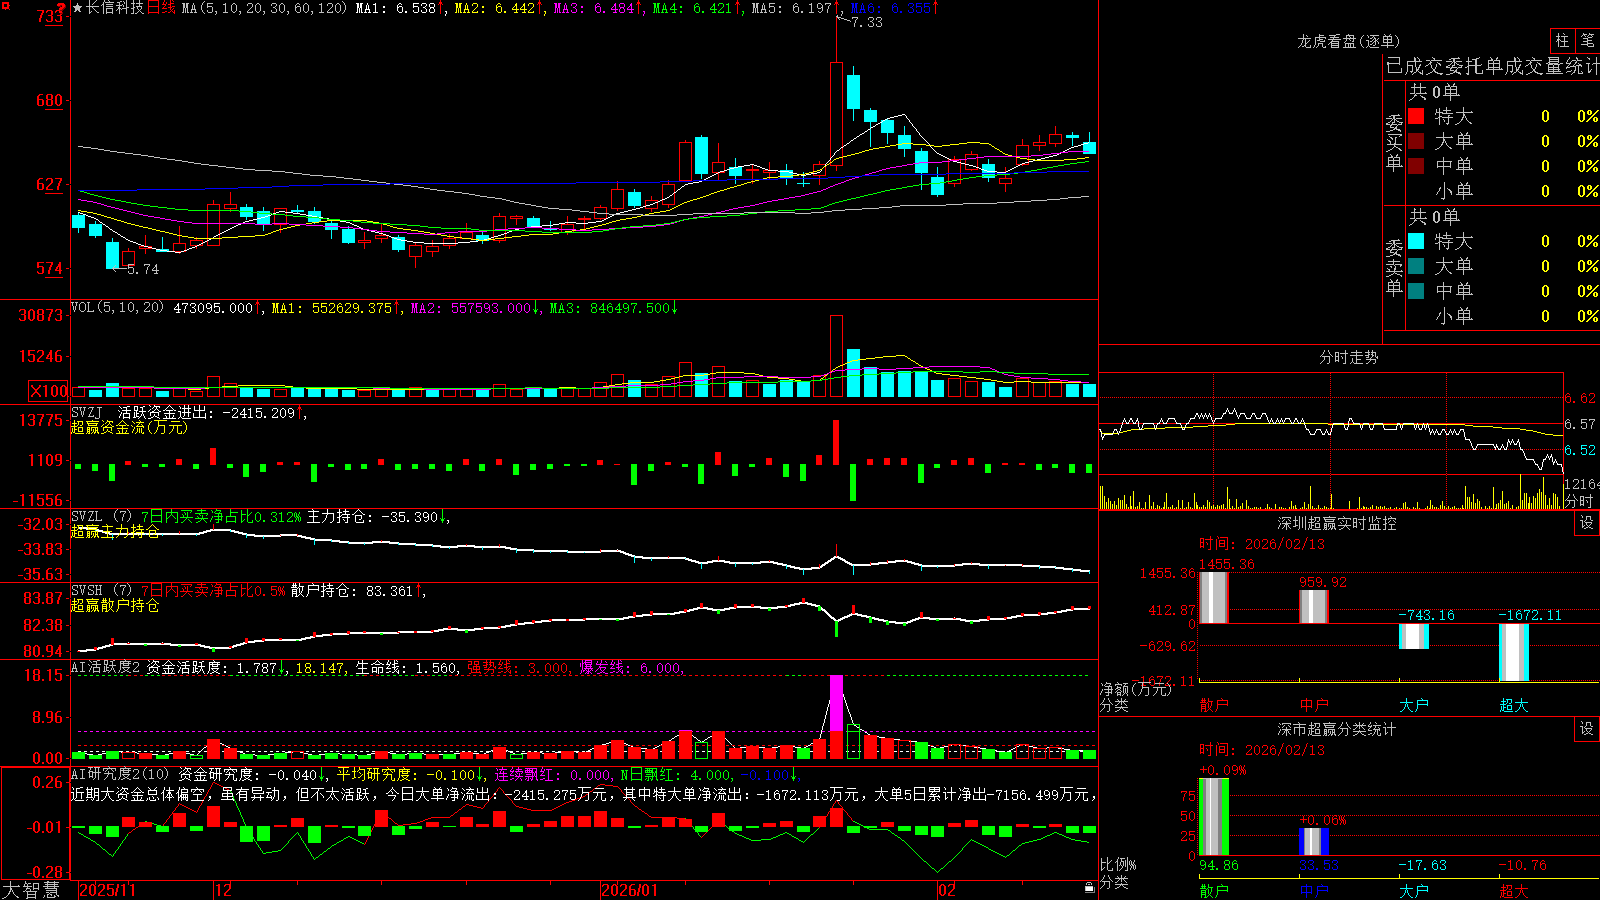Open settings 设 for 深市超赢分类统计
1600x900 pixels.
click(1587, 729)
